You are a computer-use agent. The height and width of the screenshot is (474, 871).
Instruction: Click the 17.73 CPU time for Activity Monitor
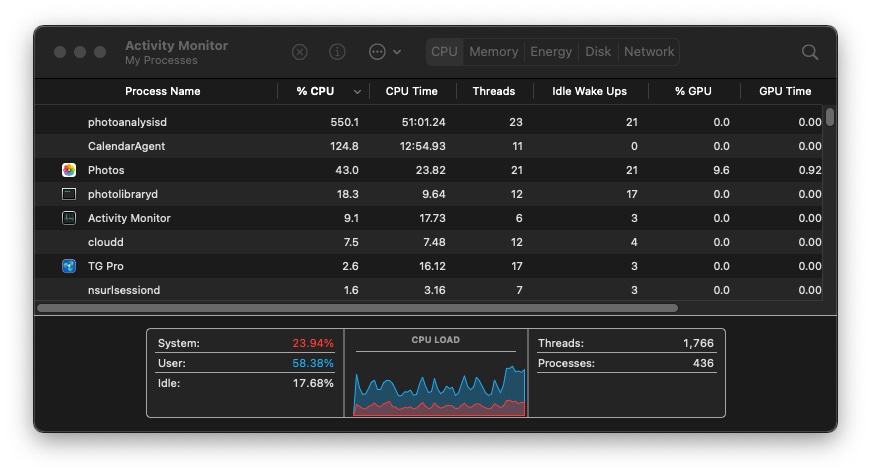pos(432,218)
